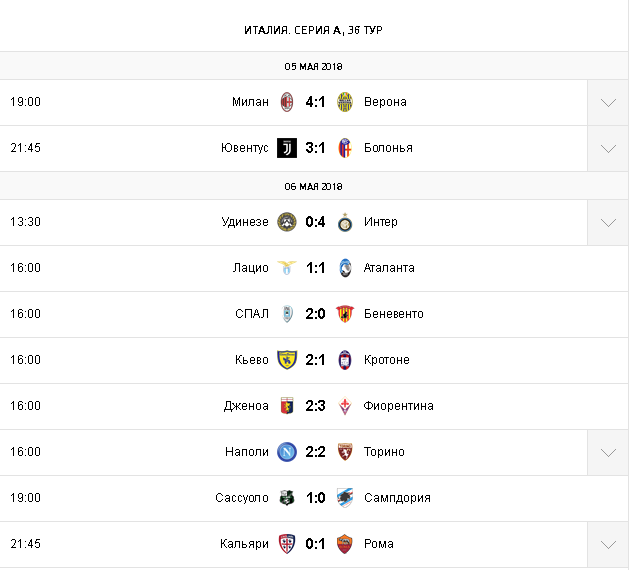Click the Inter club crest icon
Image resolution: width=629 pixels, height=570 pixels.
(x=345, y=222)
